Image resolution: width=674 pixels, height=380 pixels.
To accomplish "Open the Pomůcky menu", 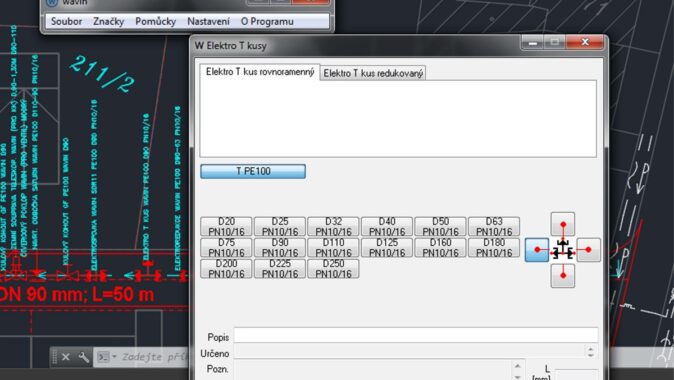I will (156, 21).
